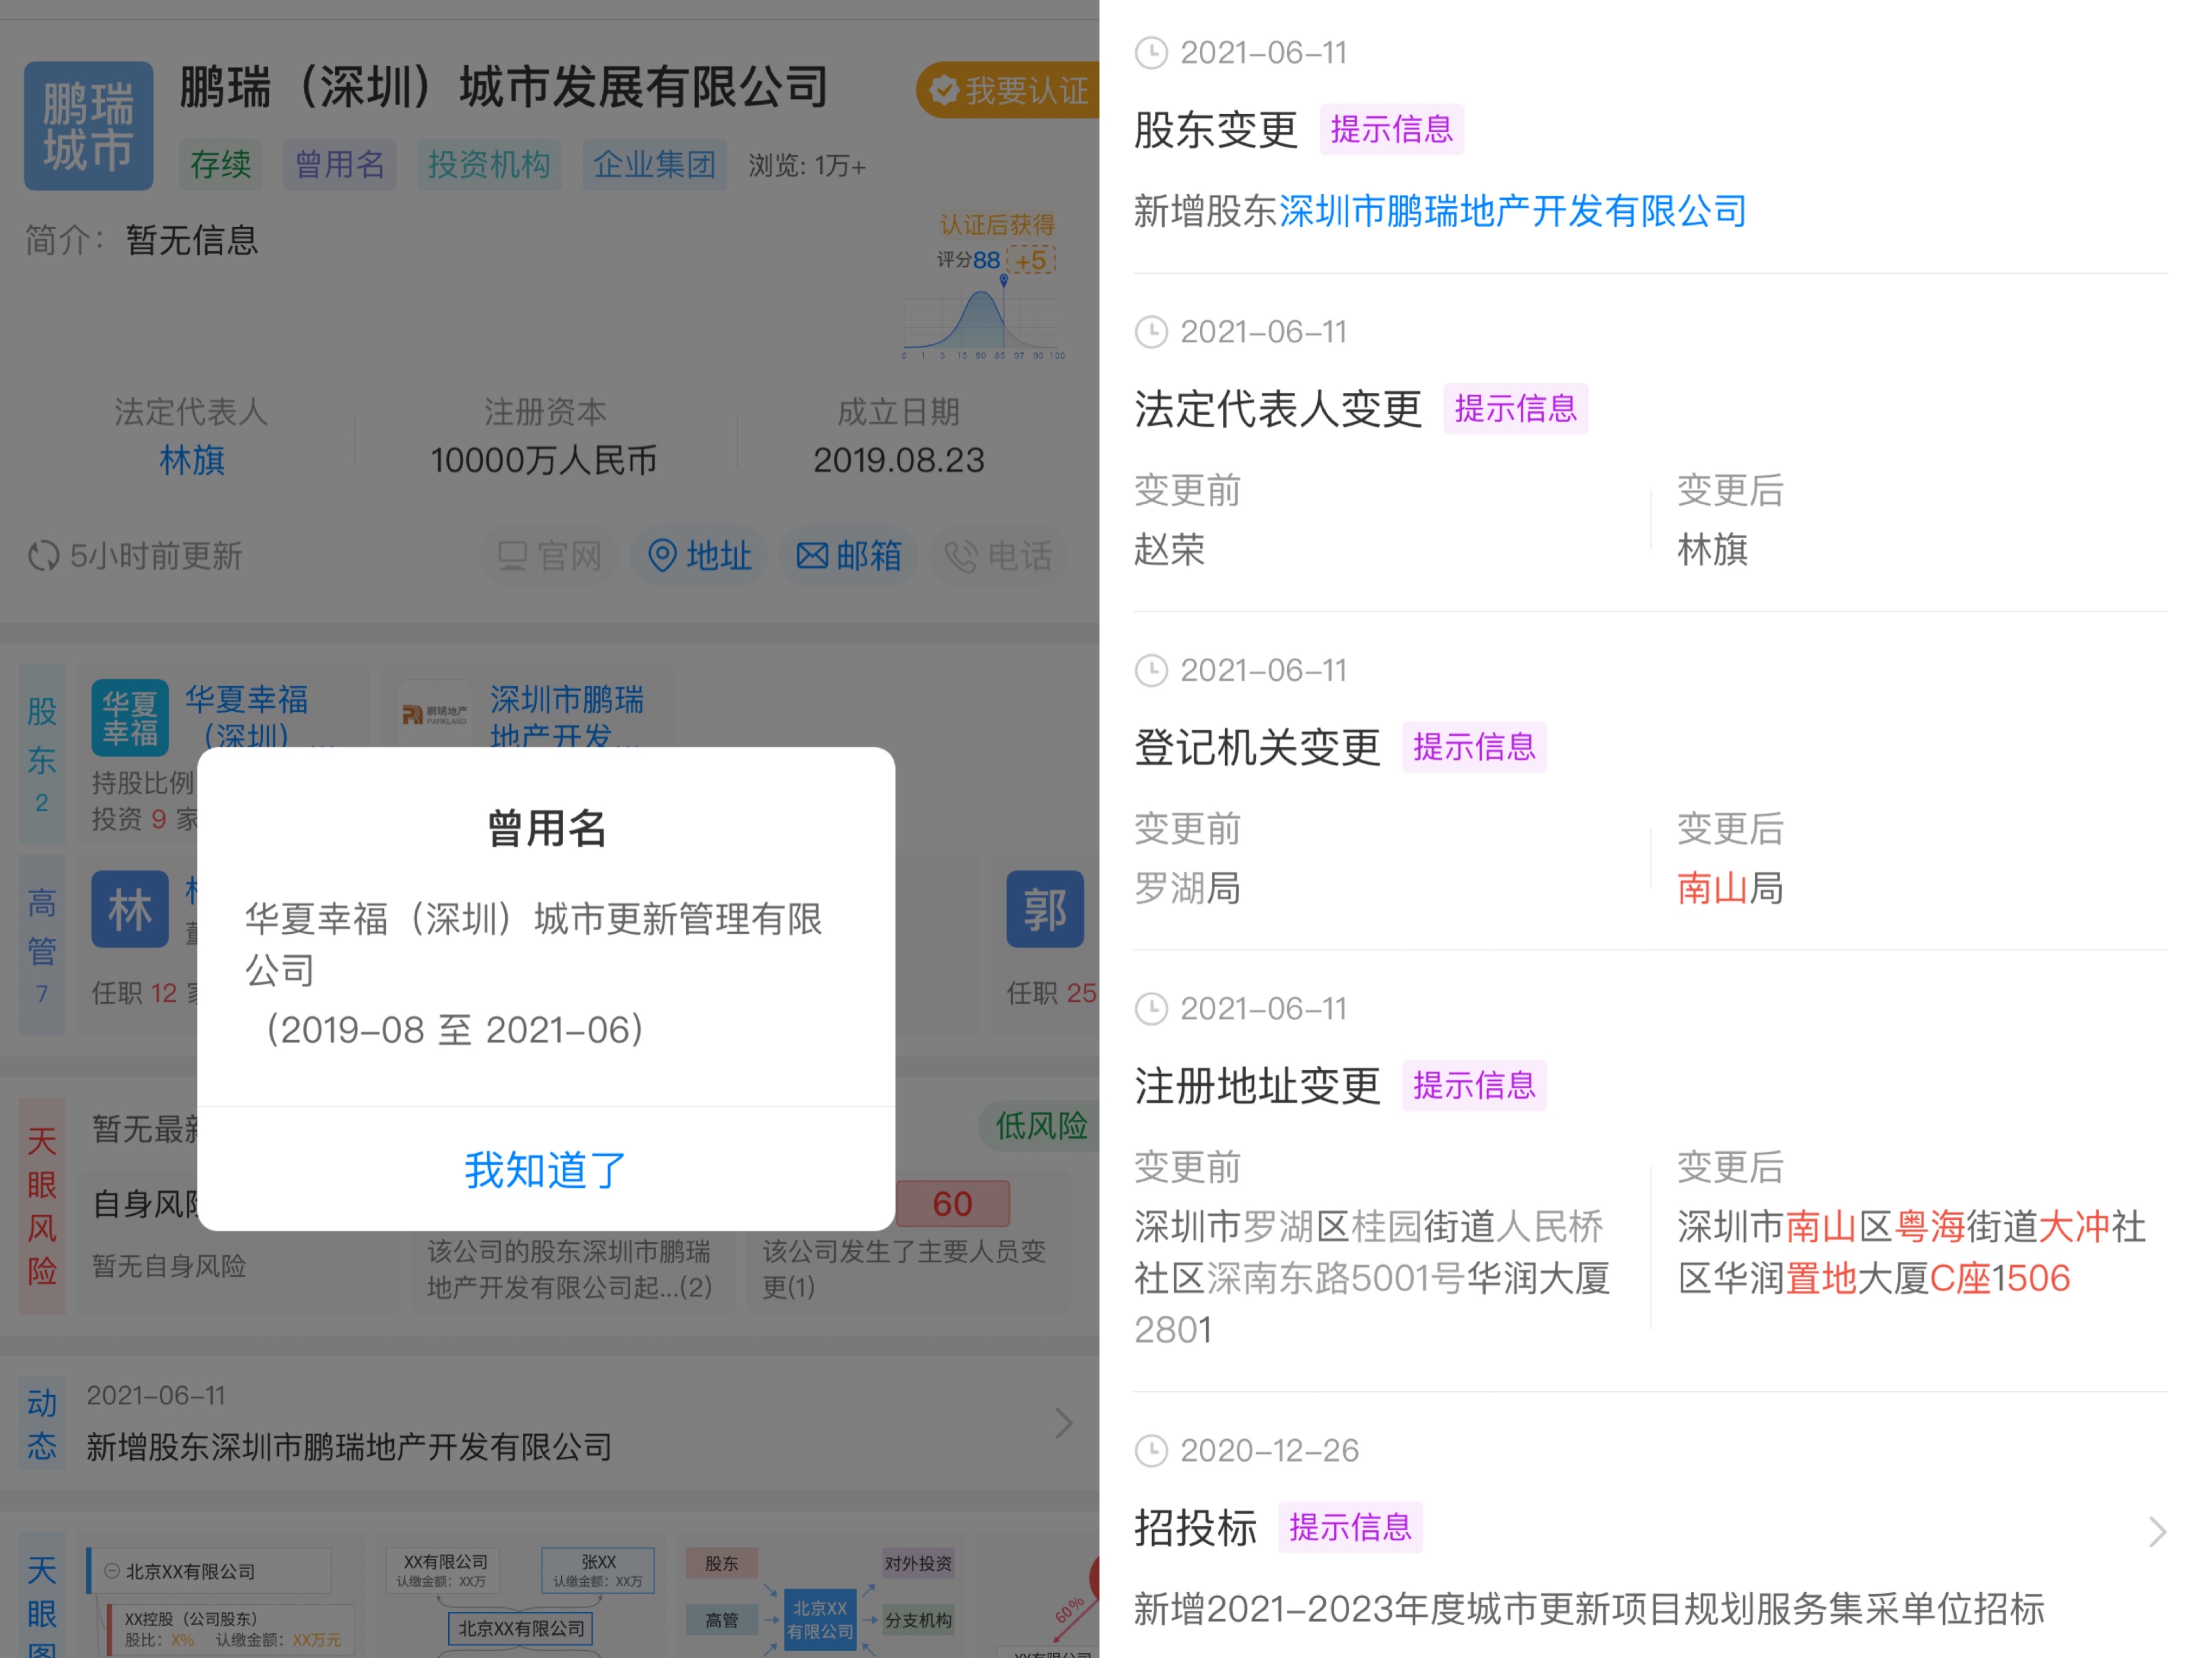Click clock icon above 股东变更

[1152, 53]
